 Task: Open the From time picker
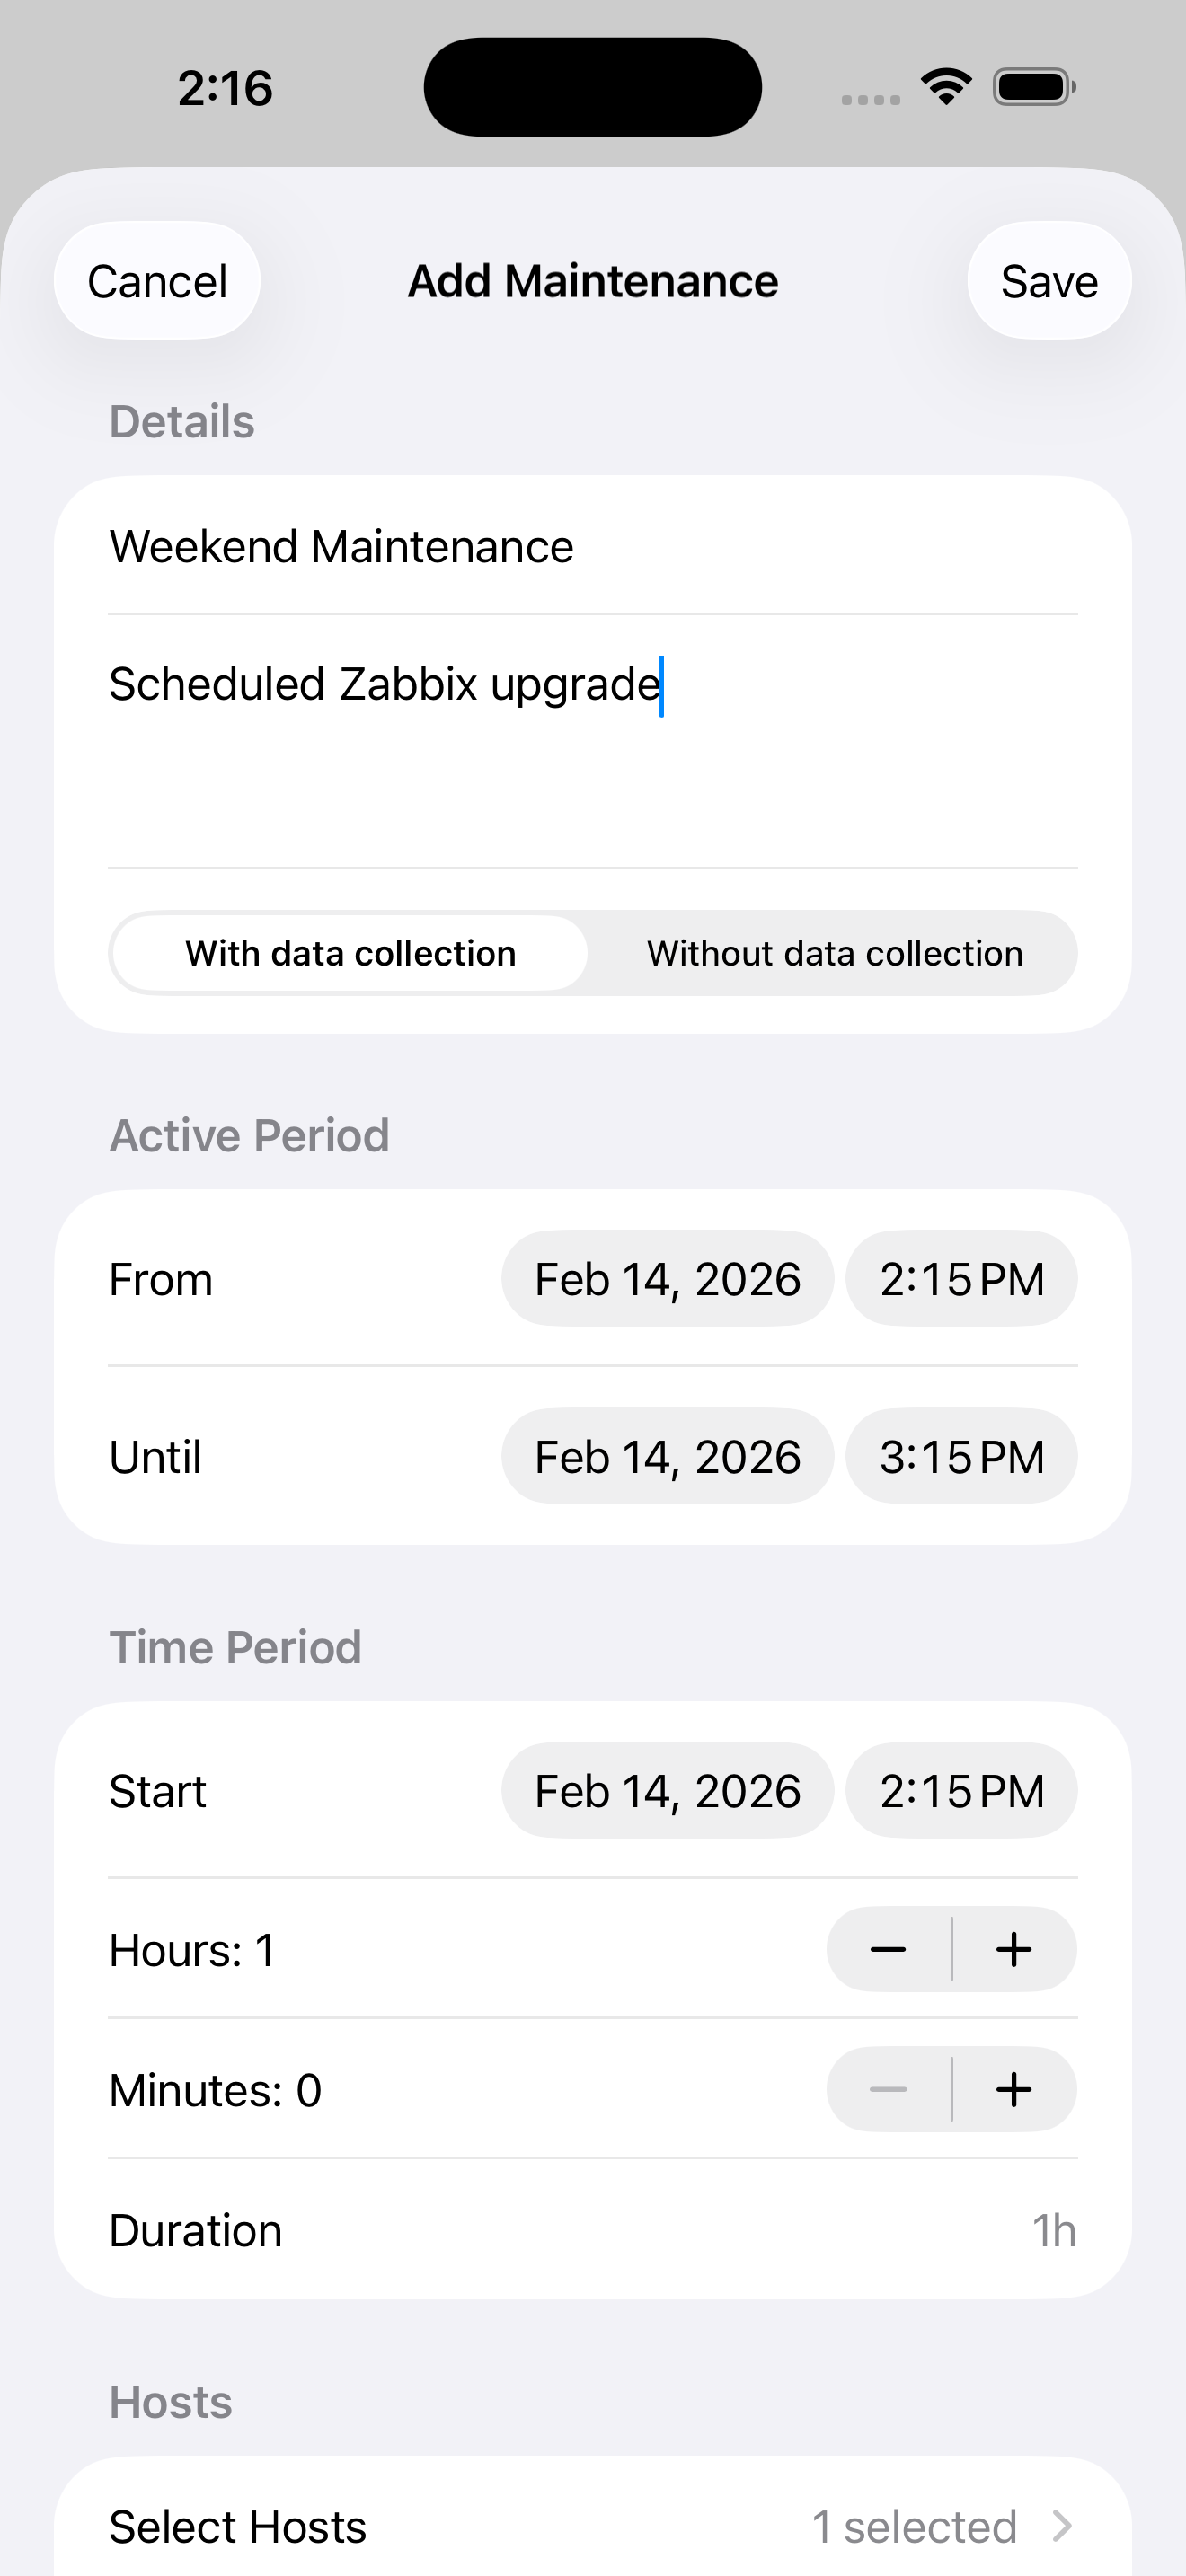click(x=961, y=1279)
